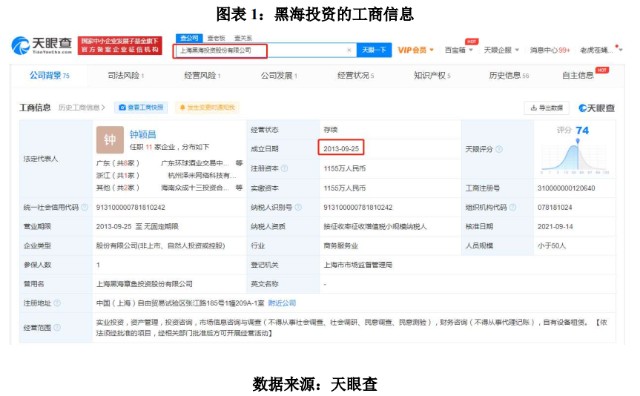Viewport: 640px width, 396px height.
Task: Click the 查看工商快照 button
Action: [x=141, y=107]
